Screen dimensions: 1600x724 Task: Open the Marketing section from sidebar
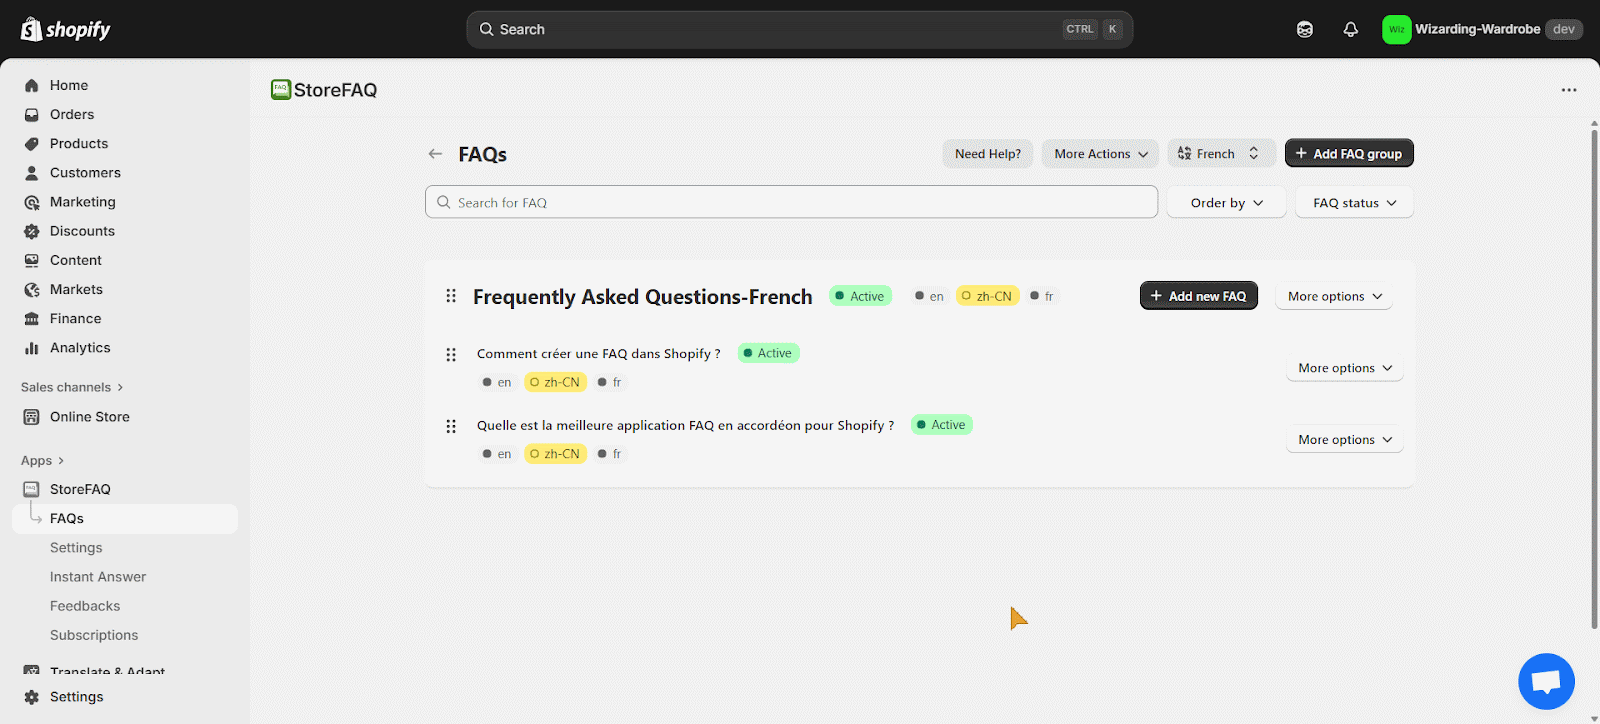[30, 201]
